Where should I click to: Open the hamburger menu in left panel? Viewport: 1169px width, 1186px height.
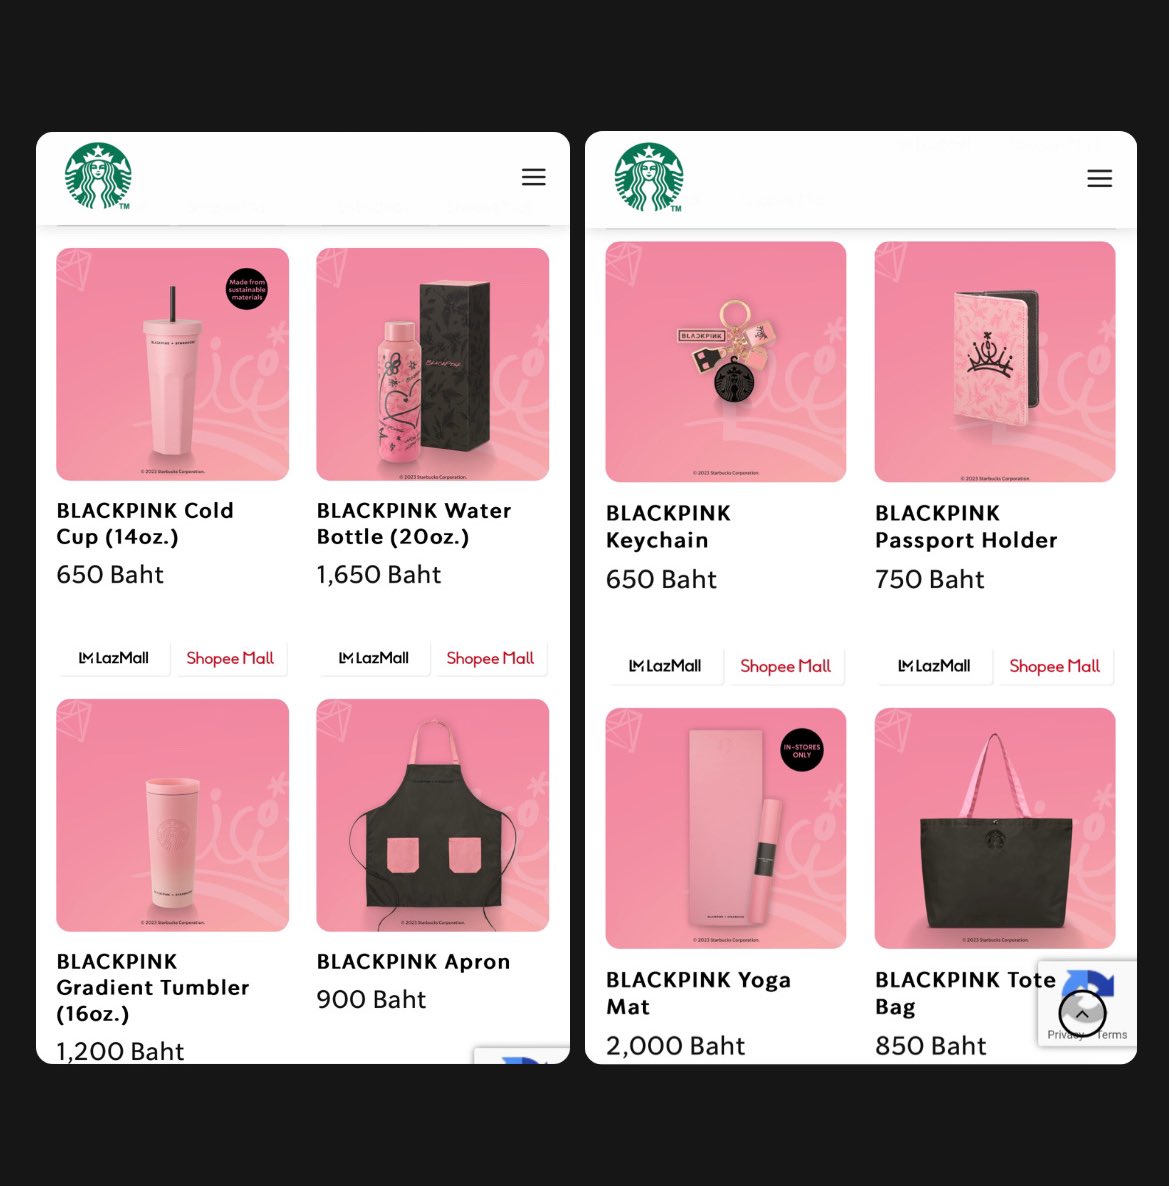[533, 177]
